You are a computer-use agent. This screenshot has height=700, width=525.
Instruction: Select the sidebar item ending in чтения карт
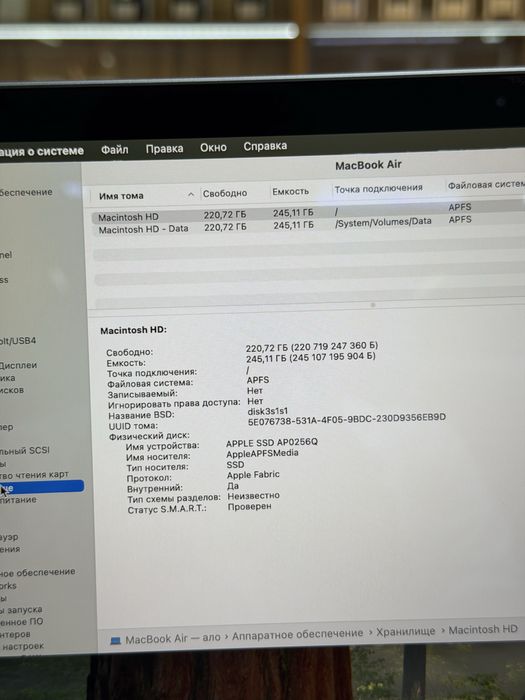pyautogui.click(x=34, y=475)
